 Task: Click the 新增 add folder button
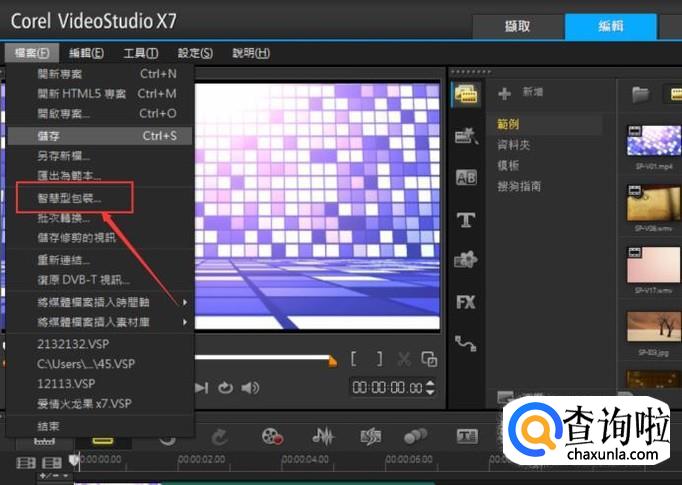coord(521,92)
